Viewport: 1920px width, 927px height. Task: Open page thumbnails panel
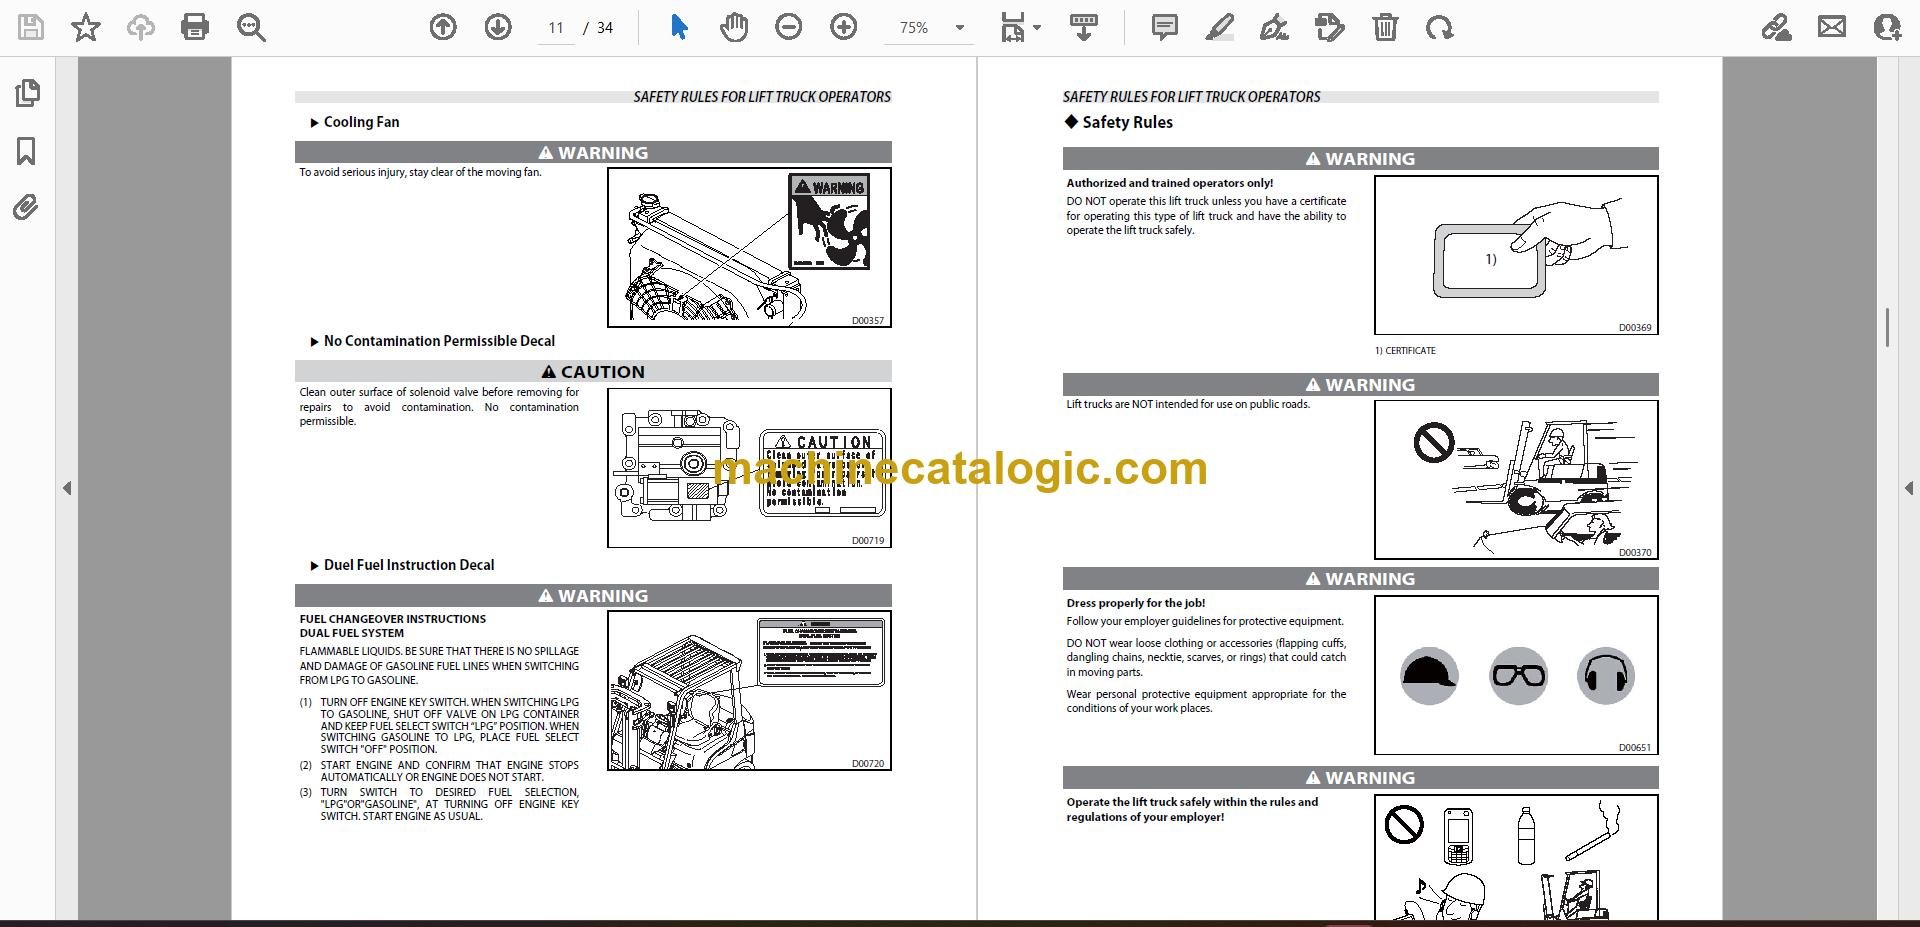(x=28, y=93)
